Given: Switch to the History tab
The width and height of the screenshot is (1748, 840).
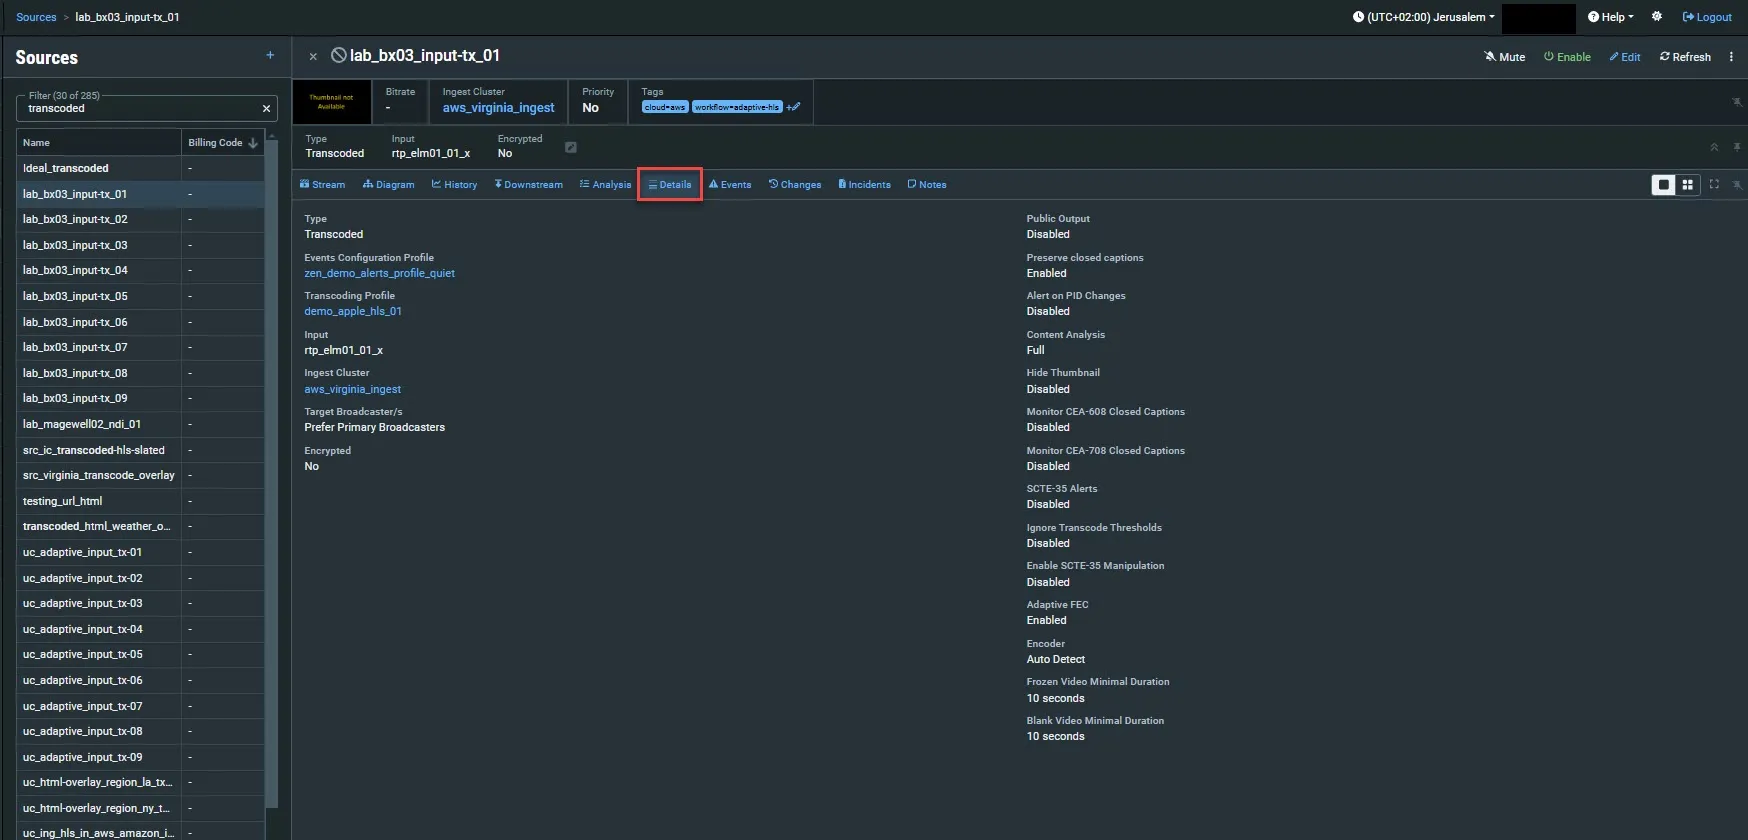Looking at the screenshot, I should pyautogui.click(x=454, y=185).
